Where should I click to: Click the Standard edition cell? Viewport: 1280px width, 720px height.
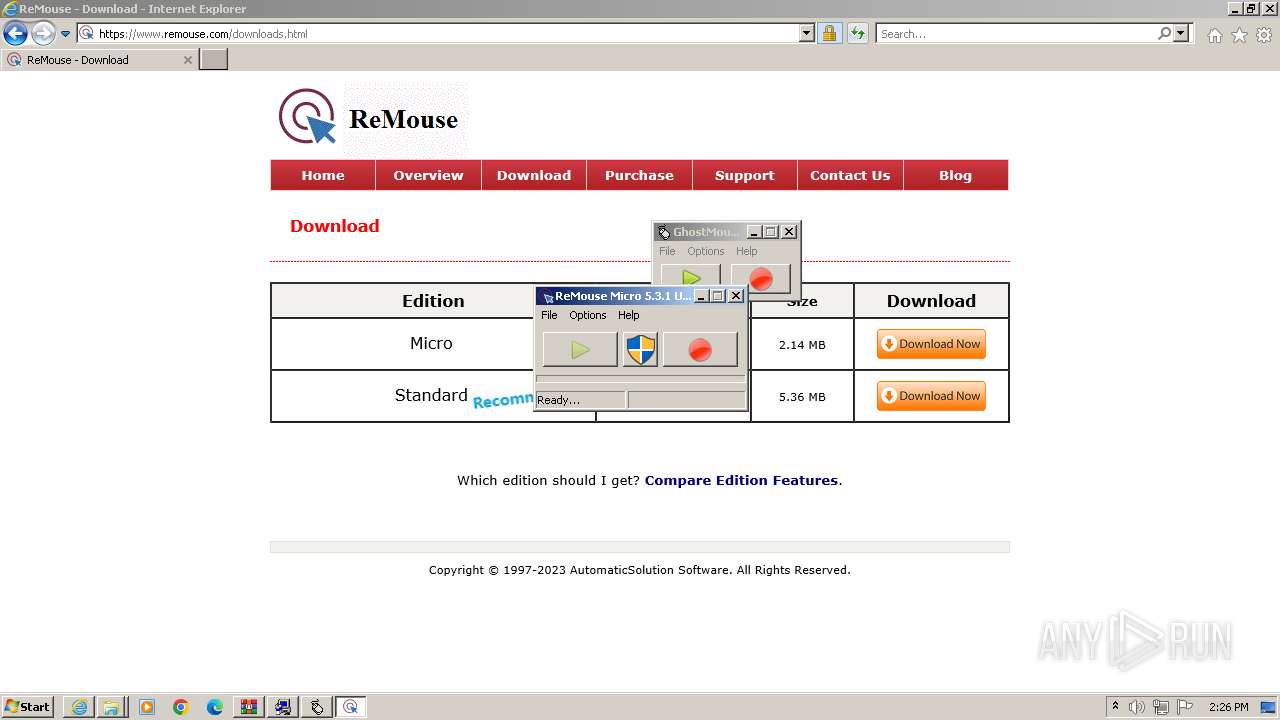coord(431,395)
